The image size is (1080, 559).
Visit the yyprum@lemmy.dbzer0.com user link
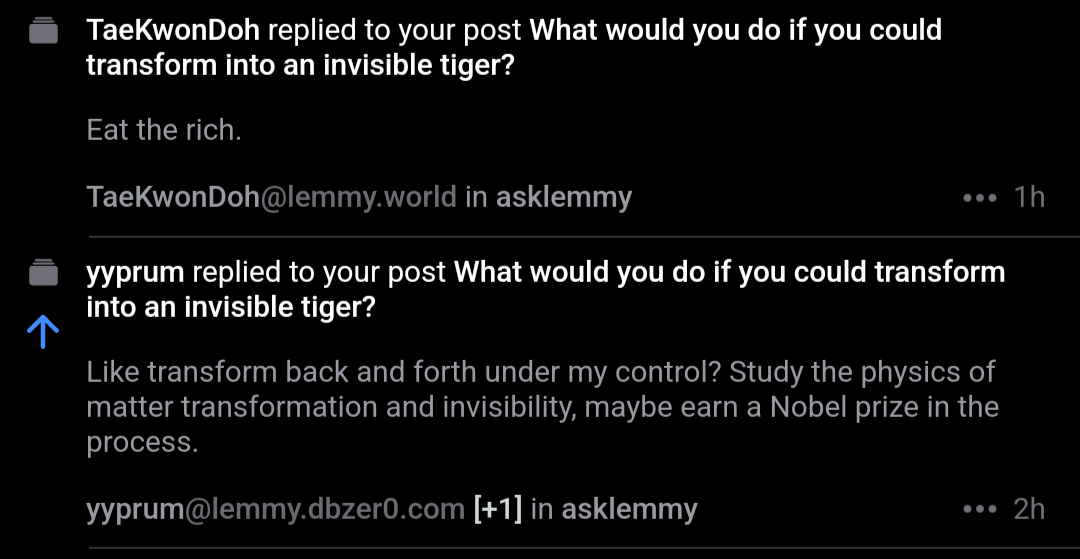pos(275,510)
